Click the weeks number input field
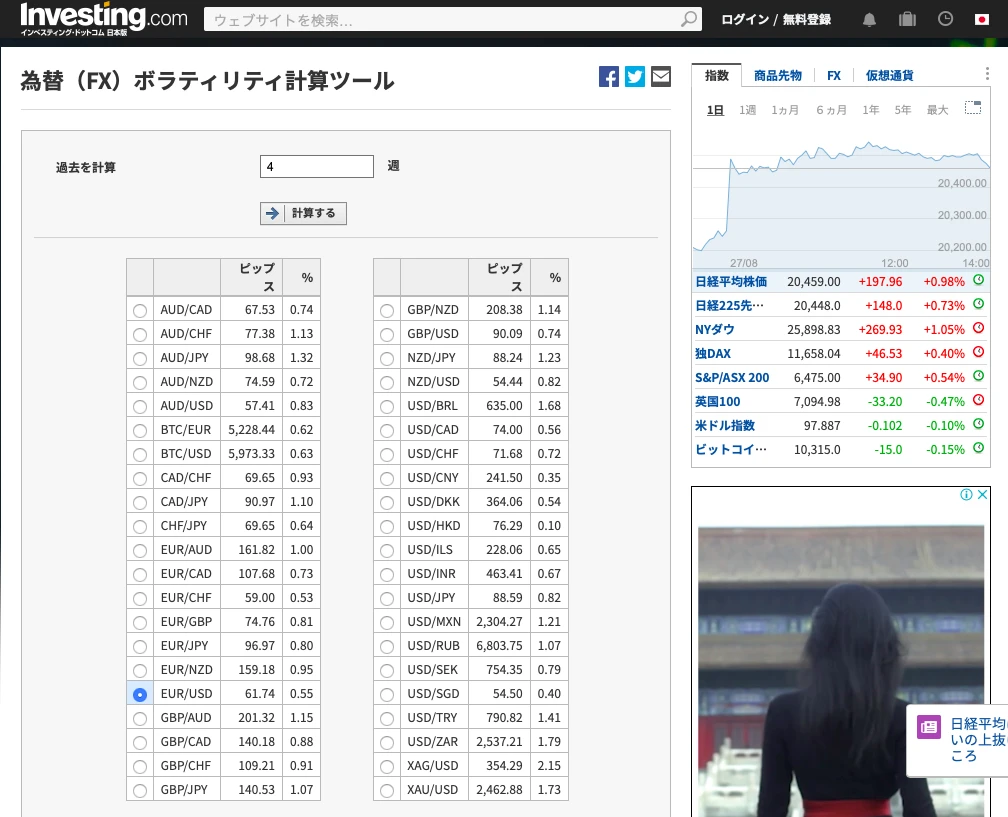 tap(316, 166)
